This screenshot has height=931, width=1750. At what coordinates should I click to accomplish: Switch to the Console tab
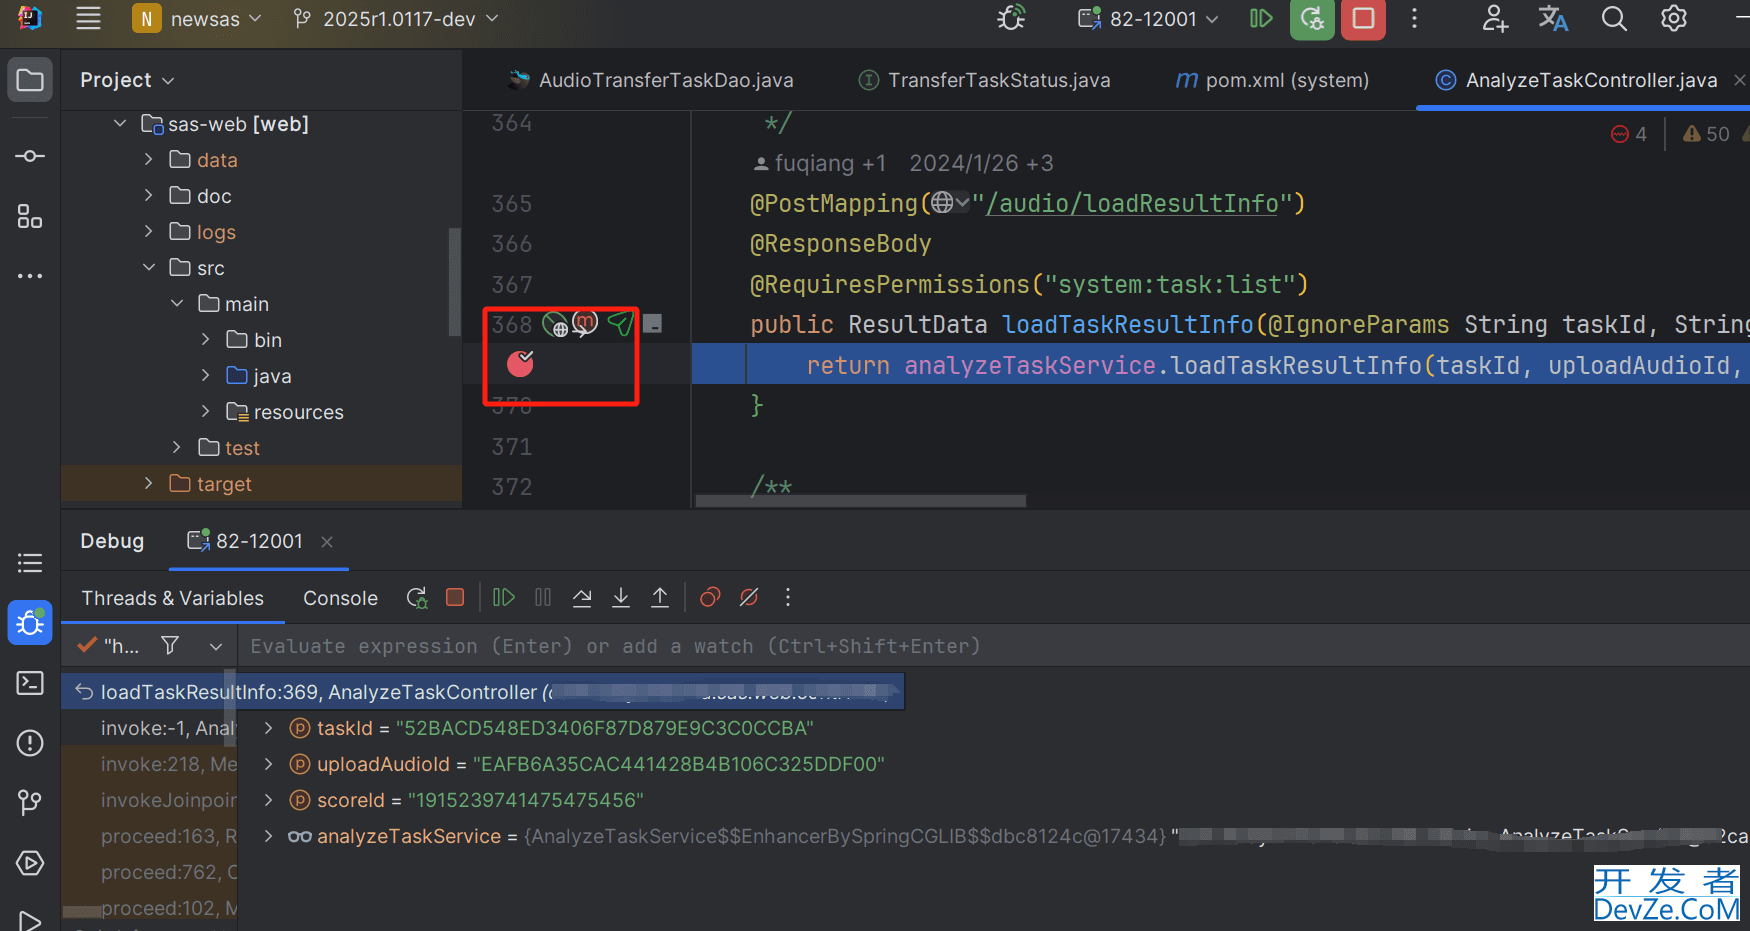340,598
